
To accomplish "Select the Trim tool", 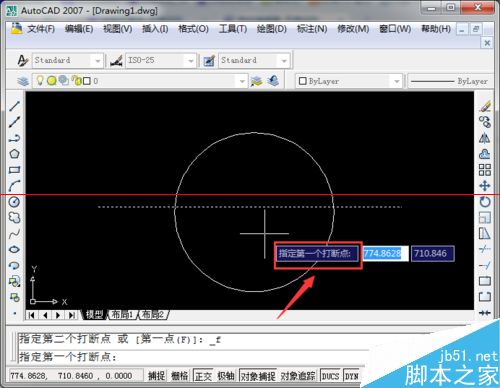I will 485,249.
